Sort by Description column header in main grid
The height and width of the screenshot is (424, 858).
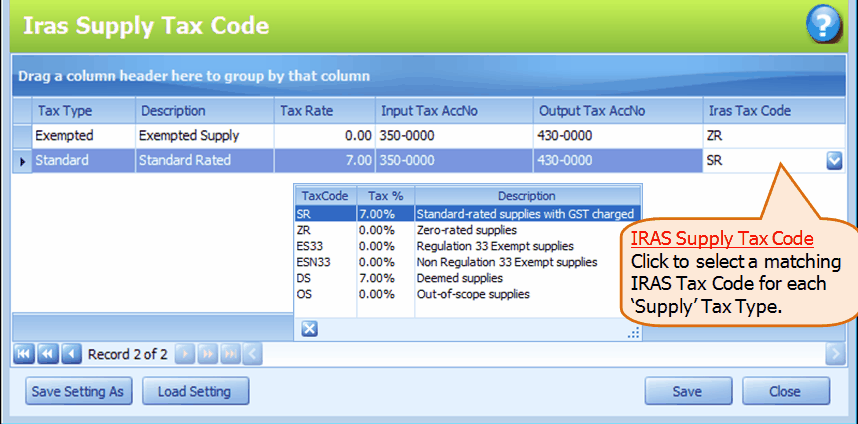tap(205, 111)
